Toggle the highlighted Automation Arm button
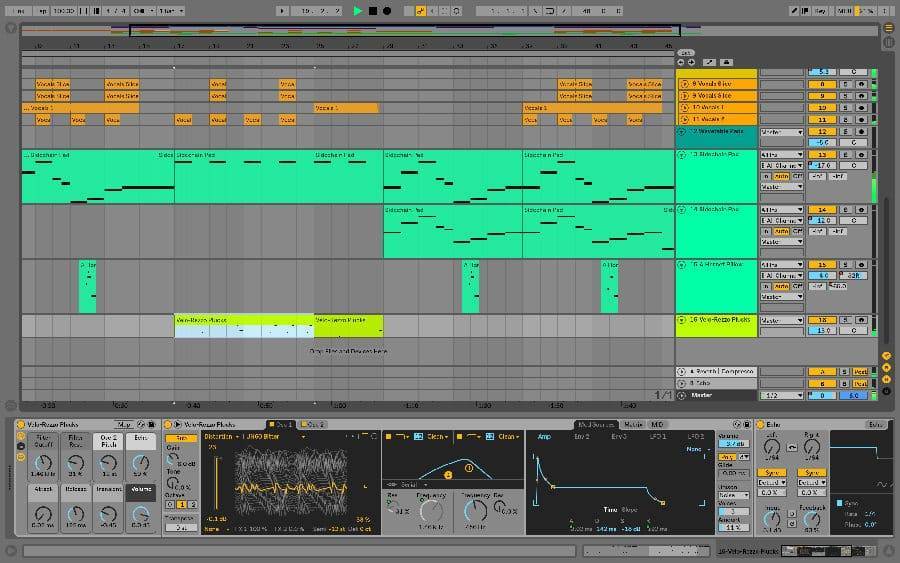 420,11
